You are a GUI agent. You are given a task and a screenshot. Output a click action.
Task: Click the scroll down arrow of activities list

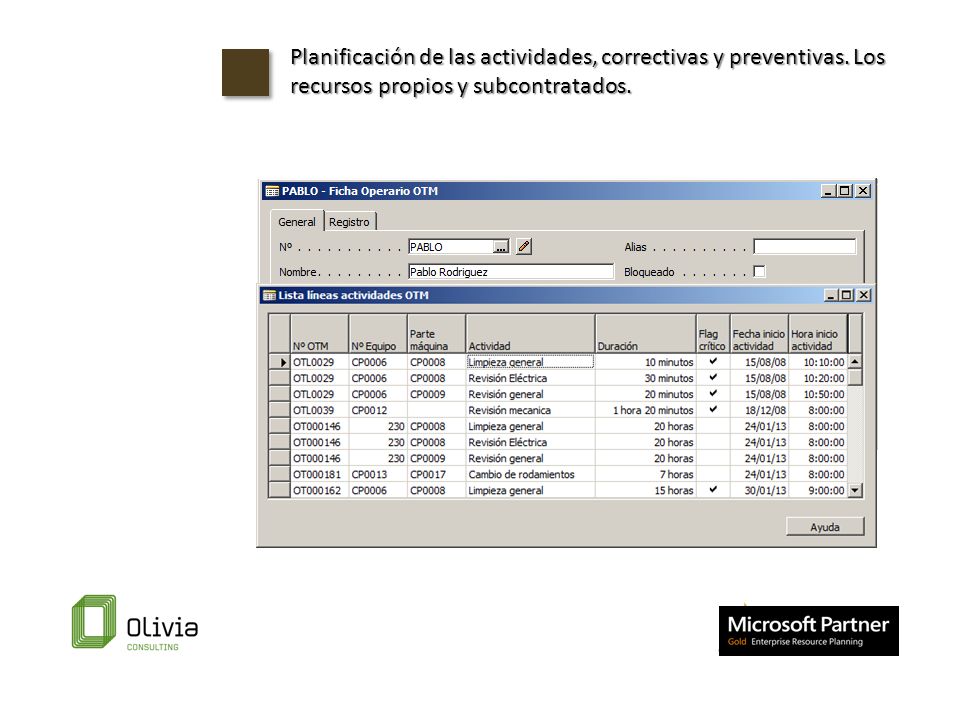click(x=855, y=490)
